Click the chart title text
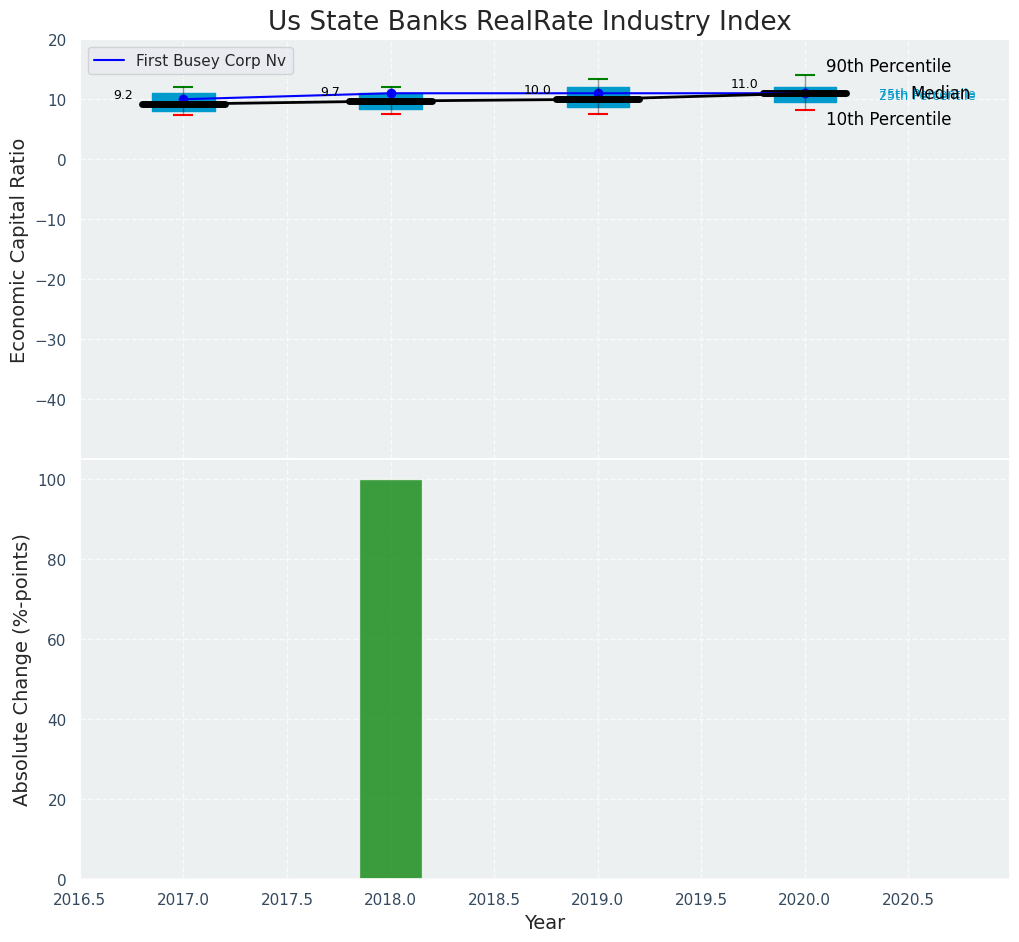The height and width of the screenshot is (942, 1019). [x=529, y=22]
